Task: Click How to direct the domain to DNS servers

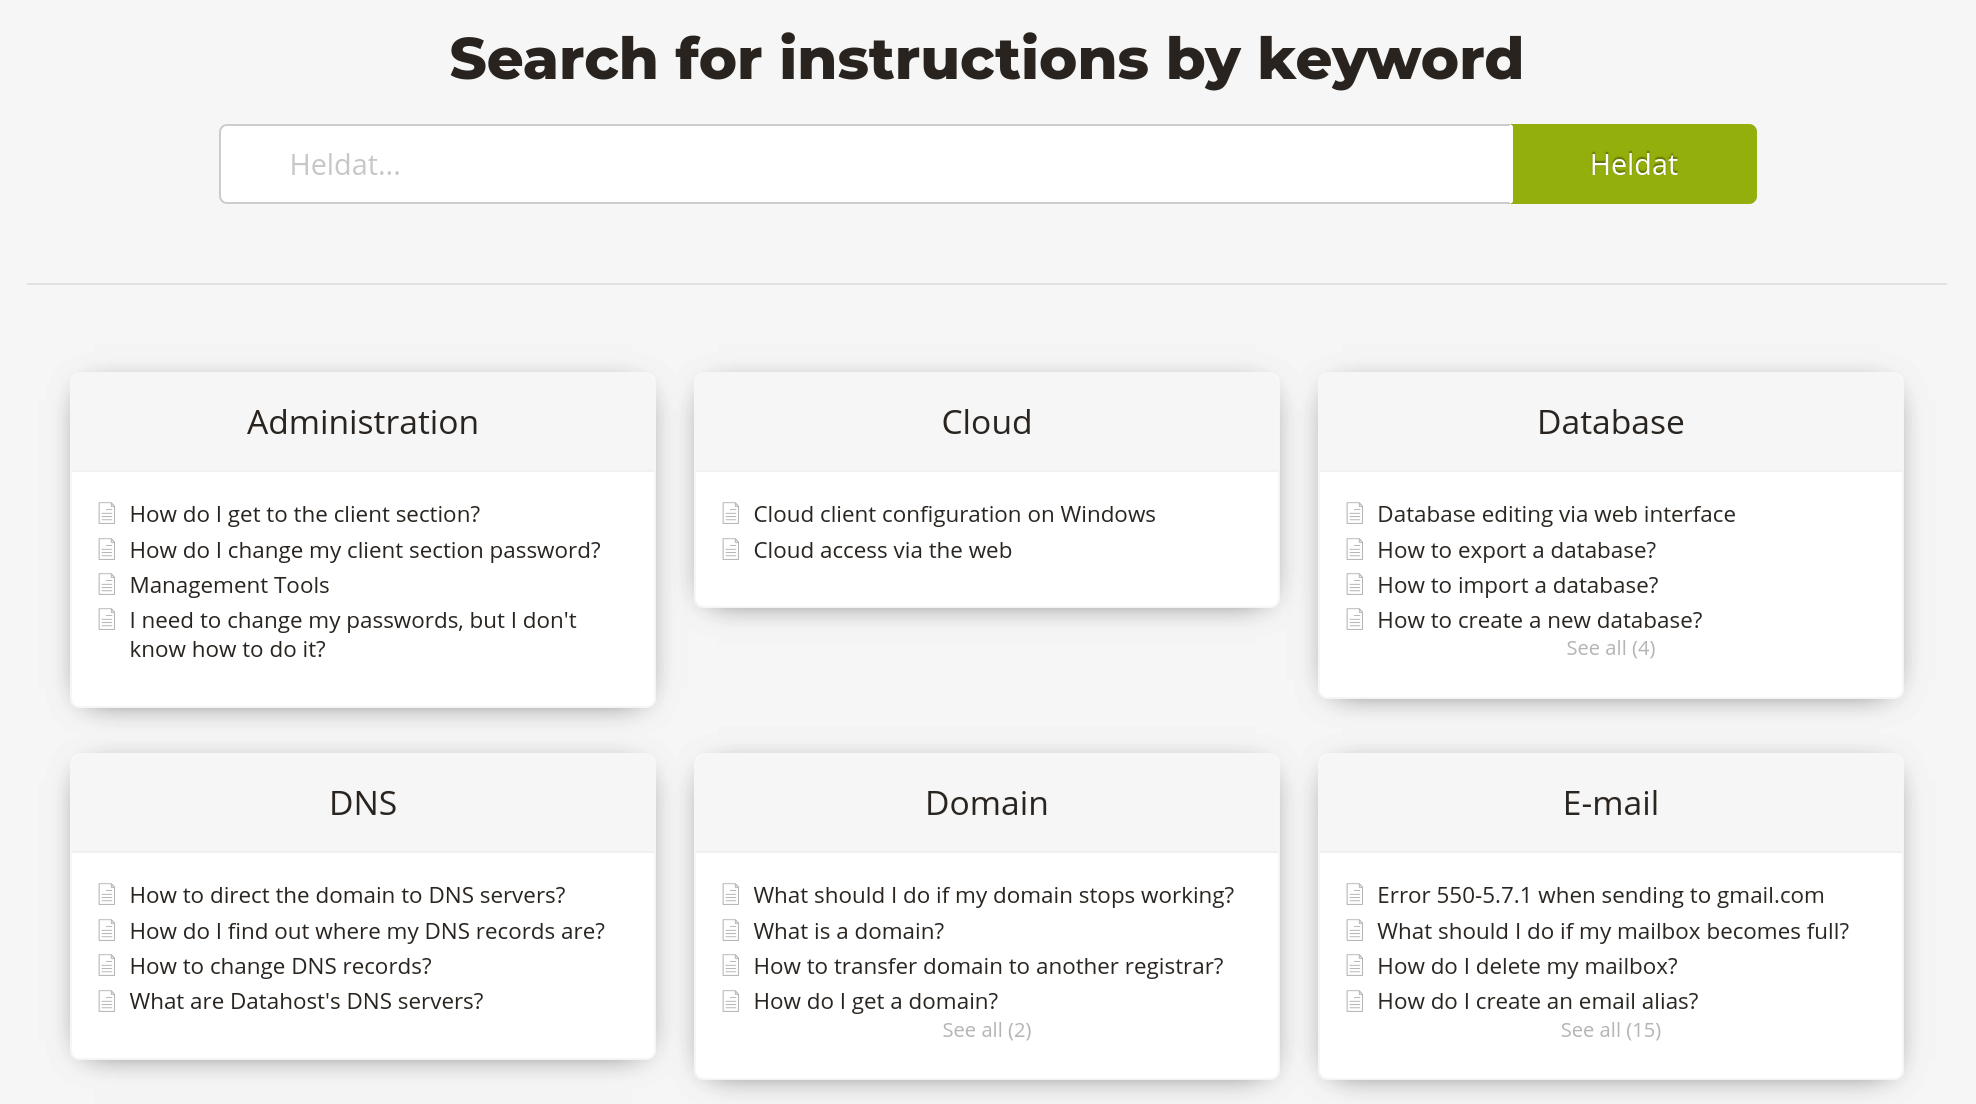Action: tap(346, 895)
